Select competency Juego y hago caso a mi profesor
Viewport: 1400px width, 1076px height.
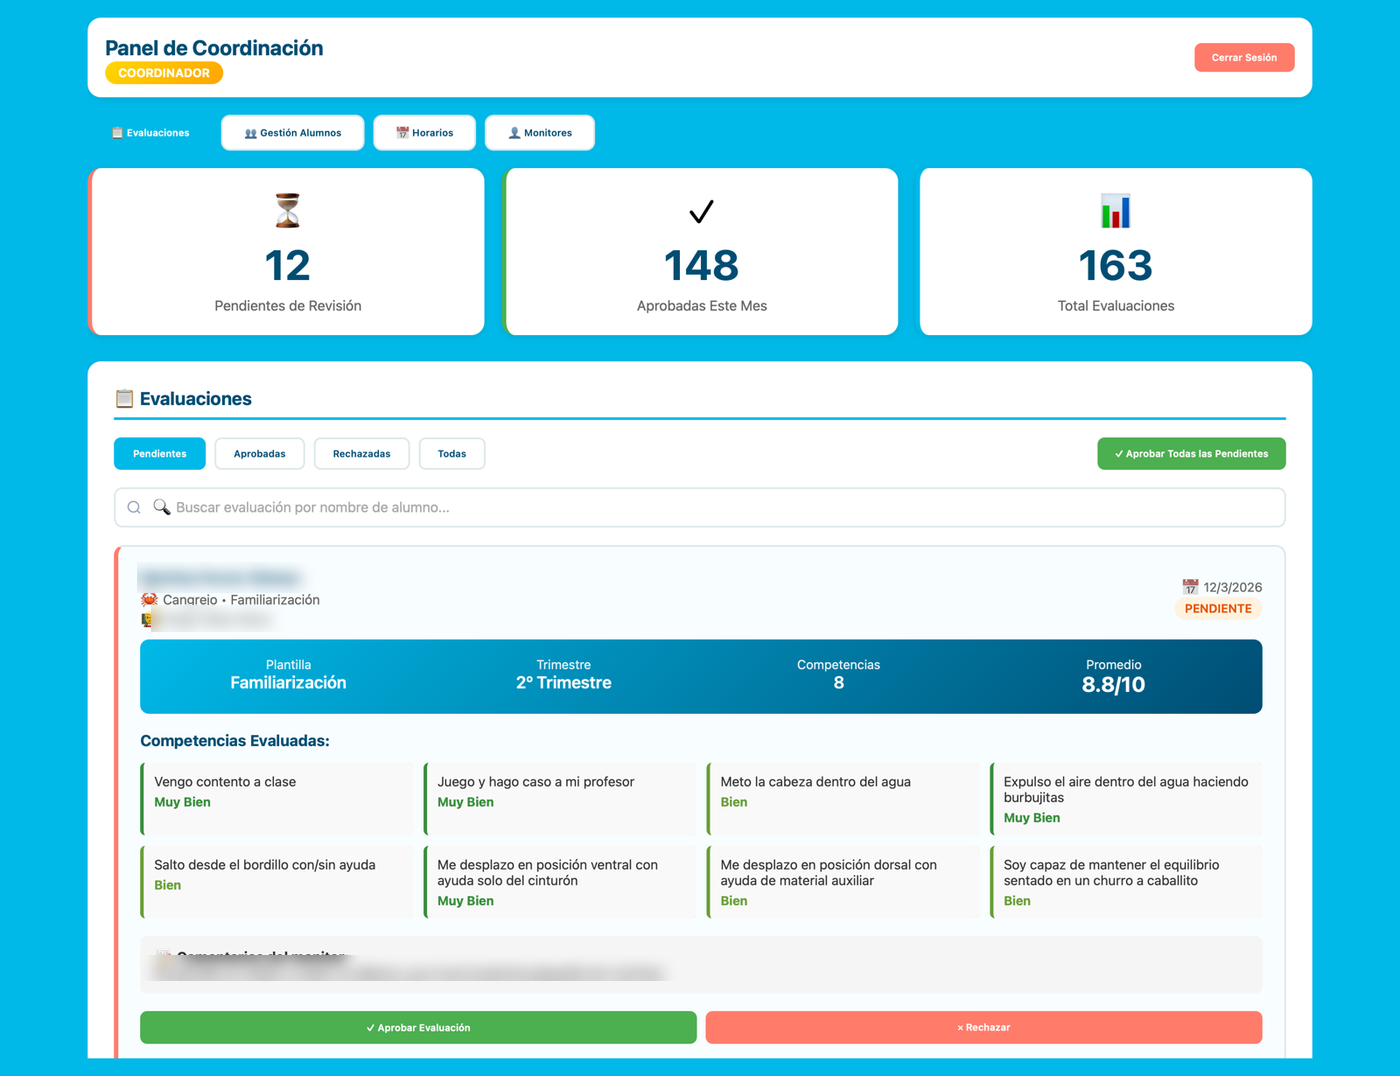pos(560,798)
